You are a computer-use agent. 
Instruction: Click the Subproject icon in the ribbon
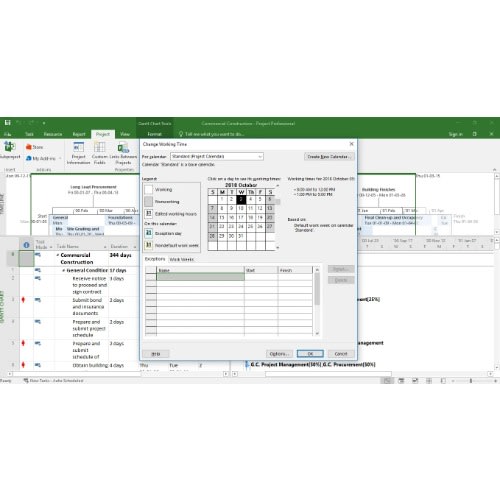click(x=9, y=146)
